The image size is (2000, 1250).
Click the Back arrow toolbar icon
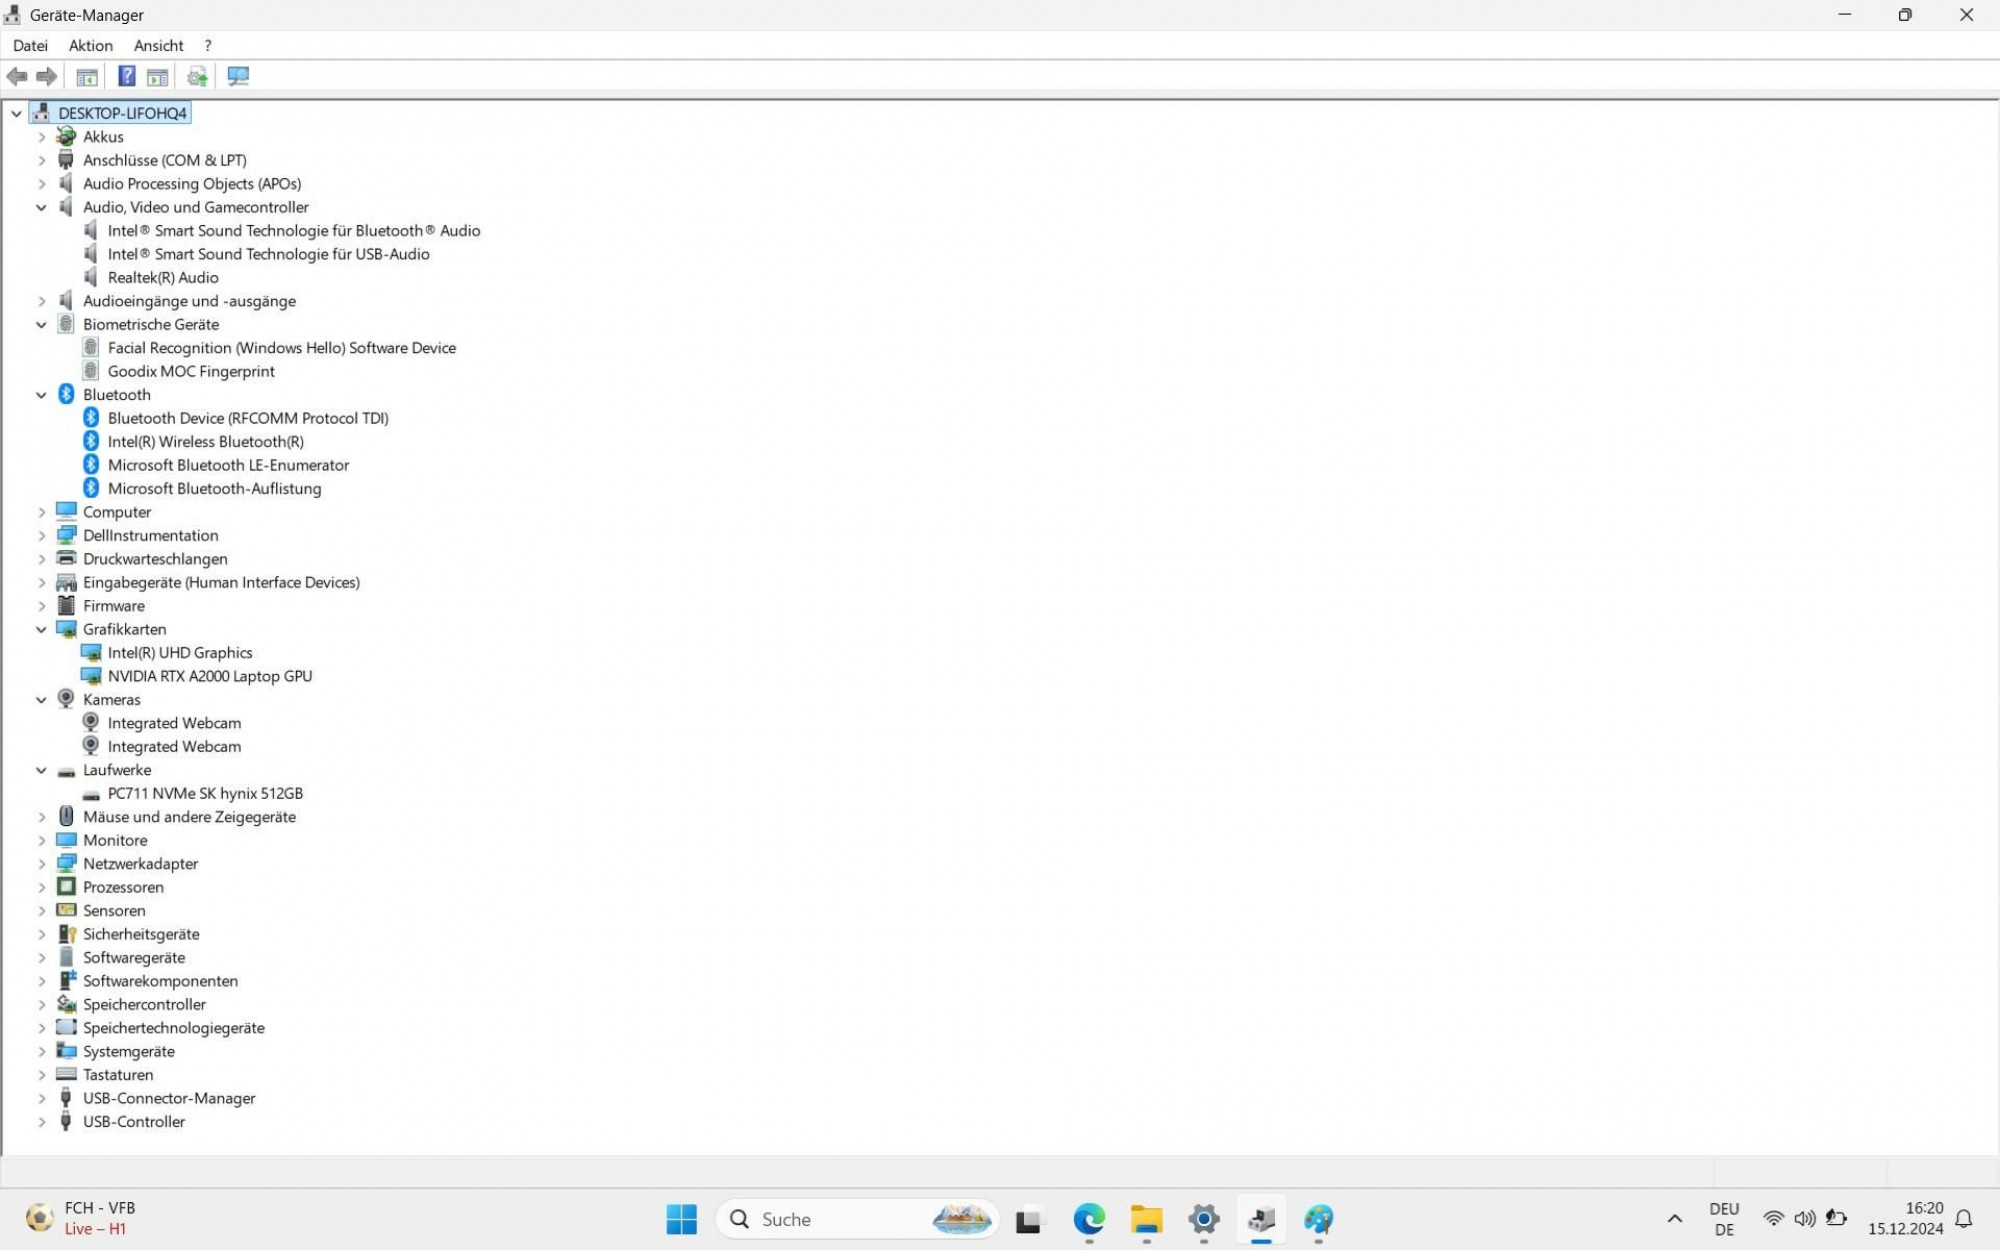point(17,76)
